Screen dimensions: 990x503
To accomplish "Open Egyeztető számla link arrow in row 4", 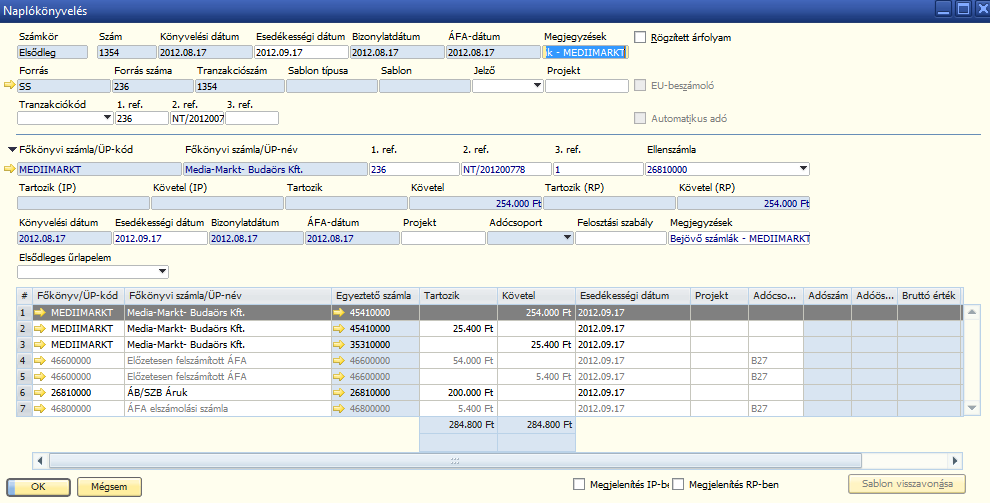I will point(340,360).
